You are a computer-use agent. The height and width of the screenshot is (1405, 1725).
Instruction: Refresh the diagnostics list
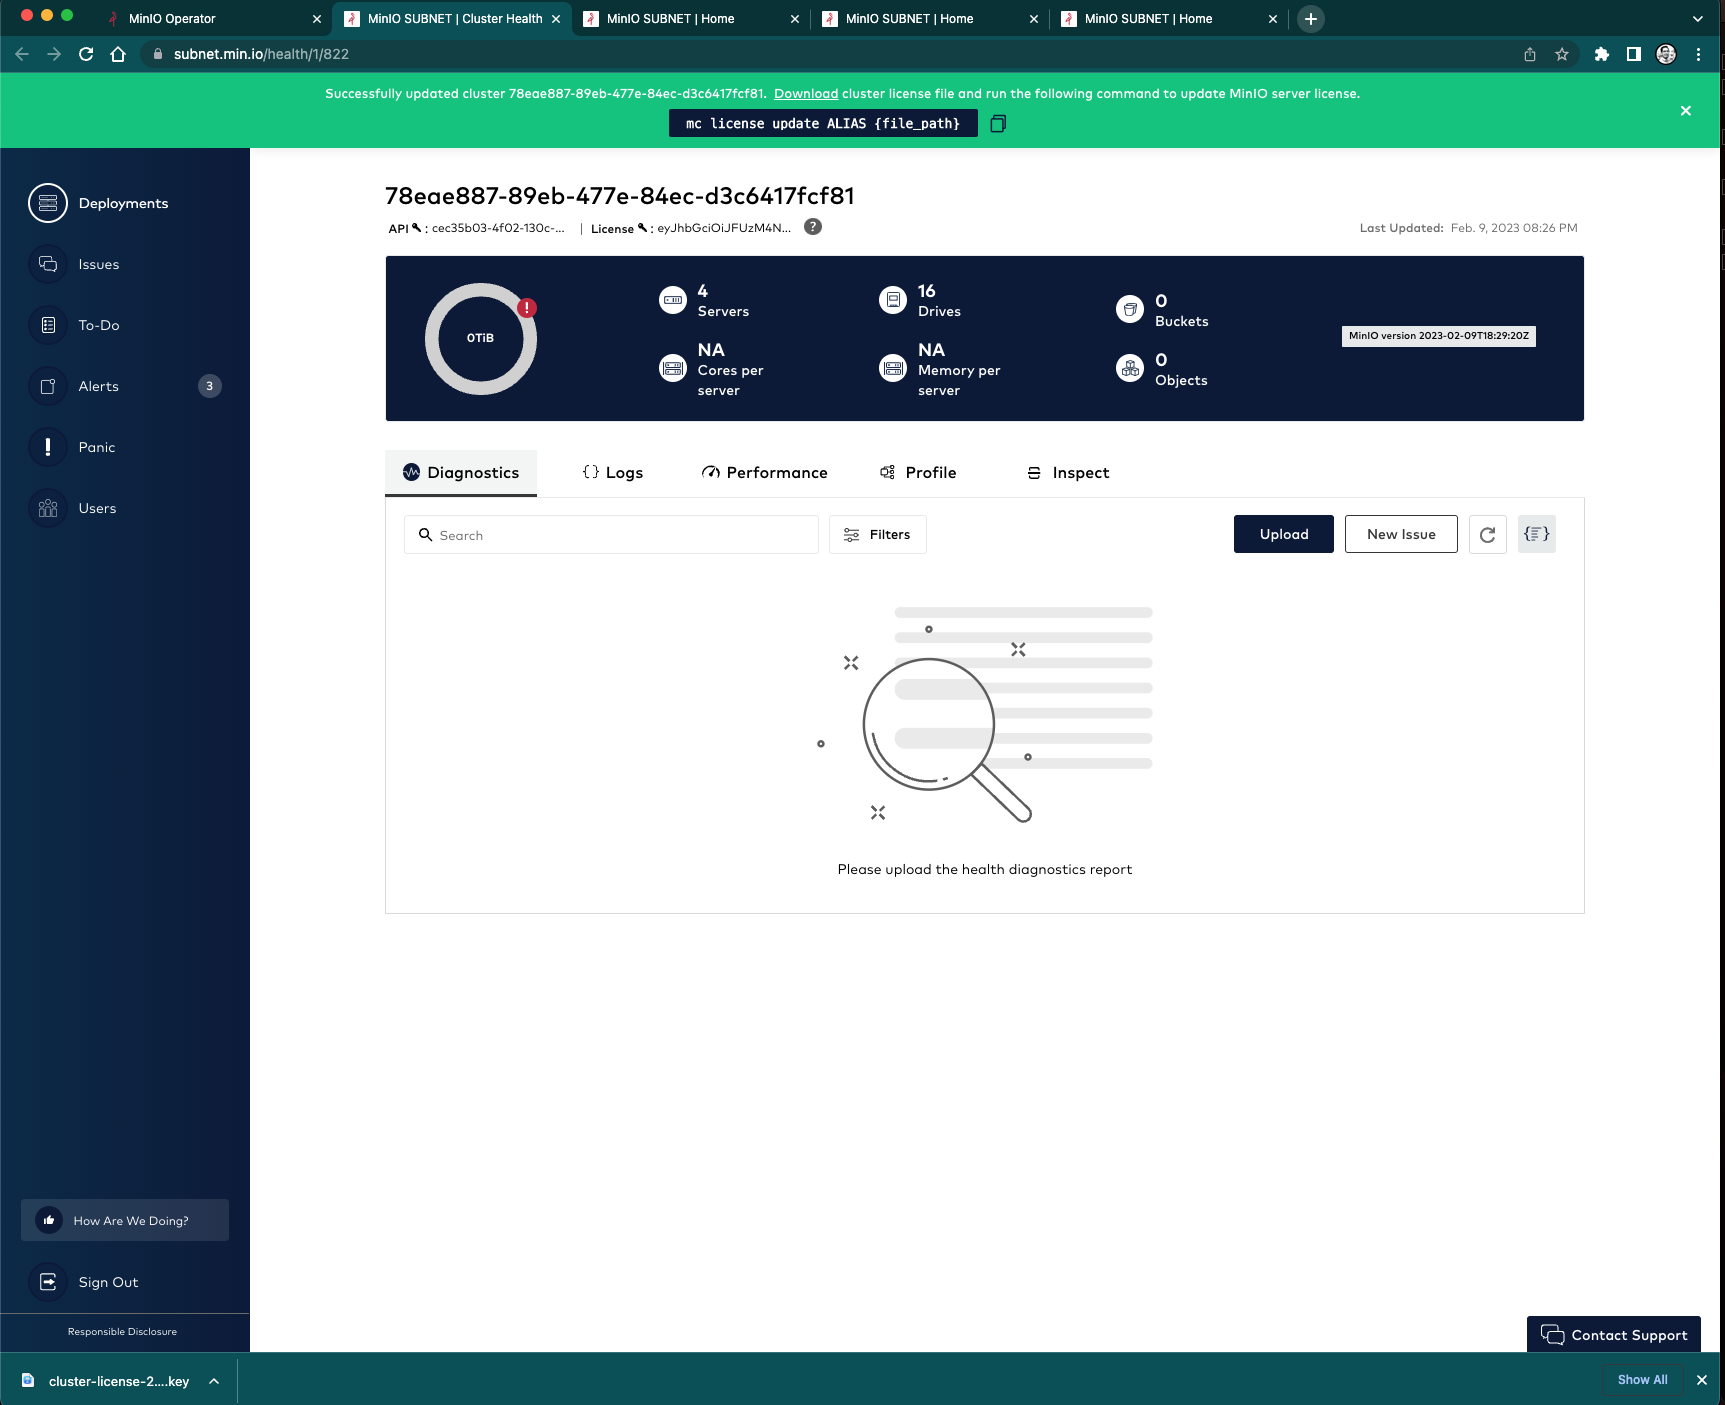click(1487, 534)
